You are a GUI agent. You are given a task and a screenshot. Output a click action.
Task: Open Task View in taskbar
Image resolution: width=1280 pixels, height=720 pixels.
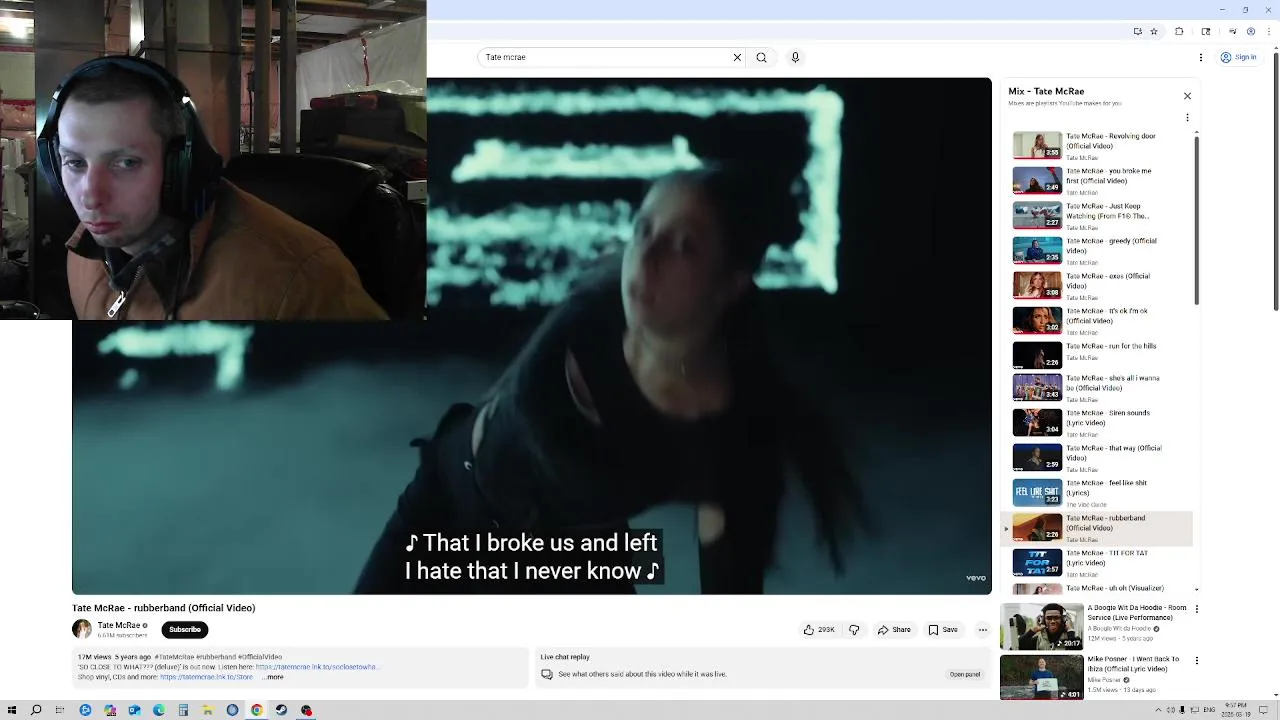point(60,710)
